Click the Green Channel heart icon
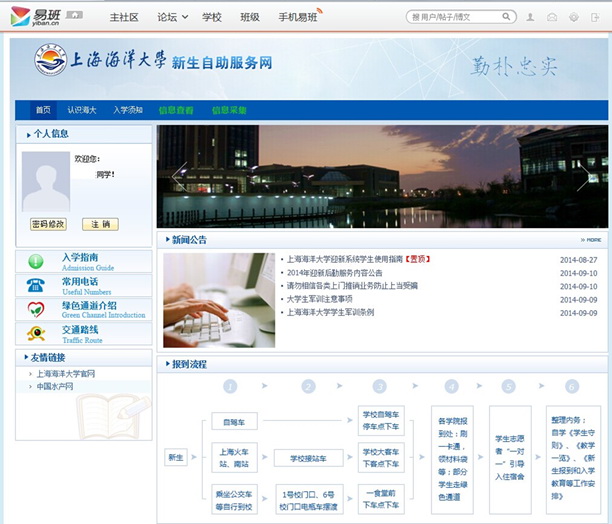The width and height of the screenshot is (612, 524). pos(36,309)
